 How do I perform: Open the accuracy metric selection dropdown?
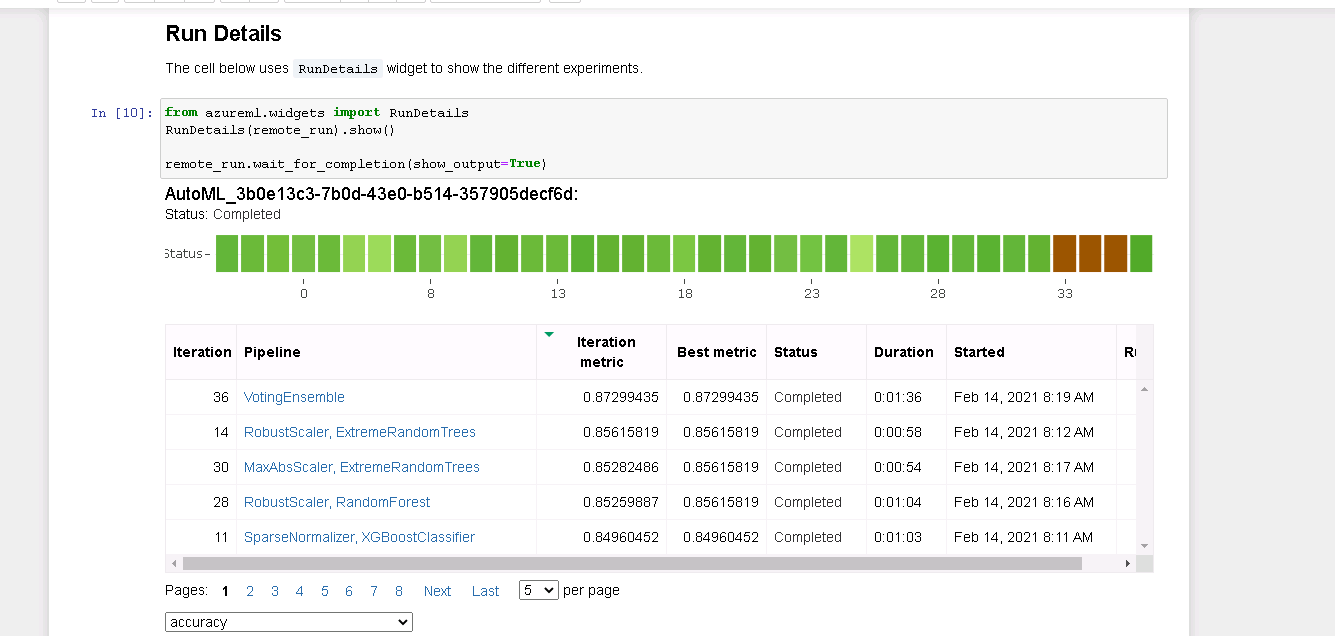(288, 621)
